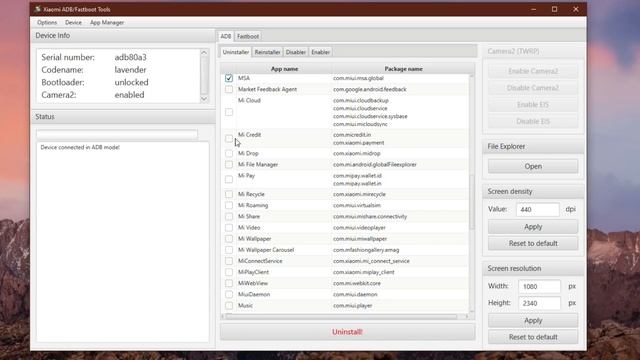The width and height of the screenshot is (640, 360).
Task: Click the App name column header
Action: click(284, 69)
